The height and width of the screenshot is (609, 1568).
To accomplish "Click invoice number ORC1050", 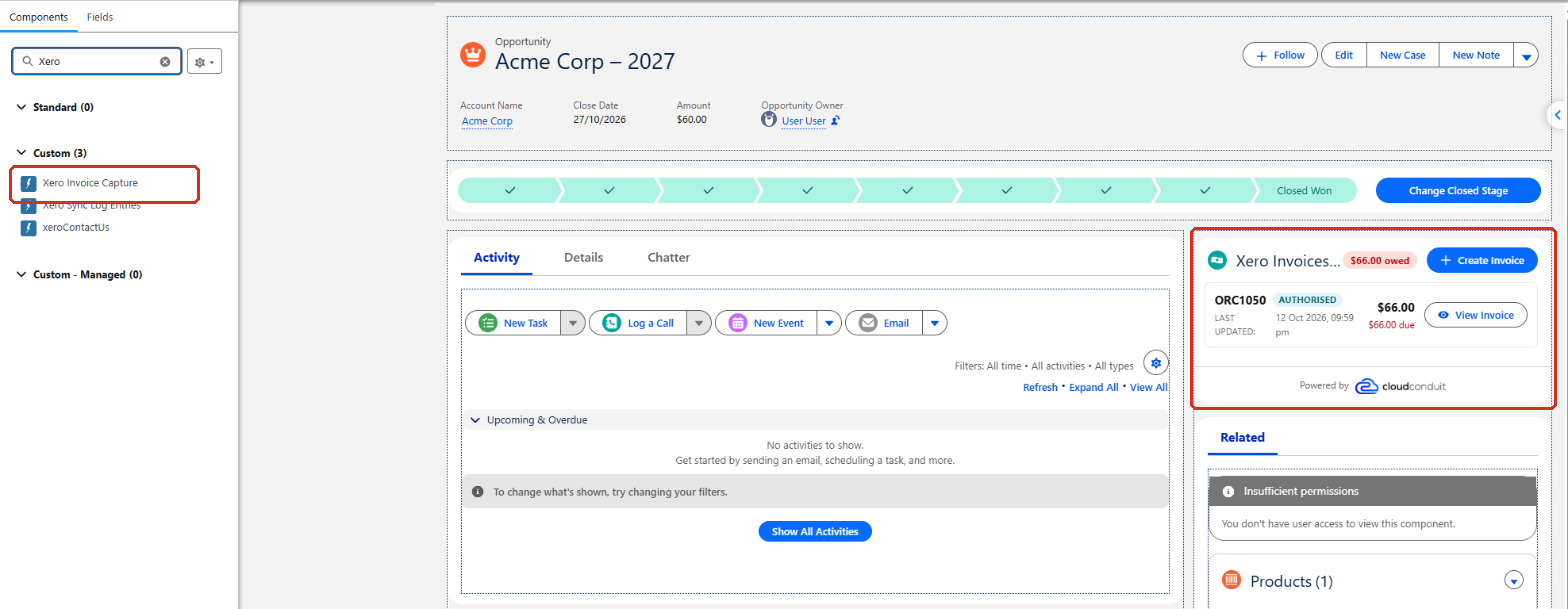I will 1240,300.
